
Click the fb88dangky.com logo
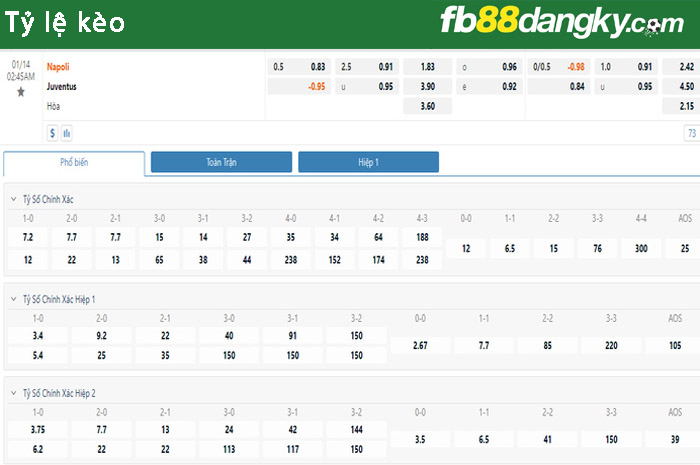(x=562, y=21)
